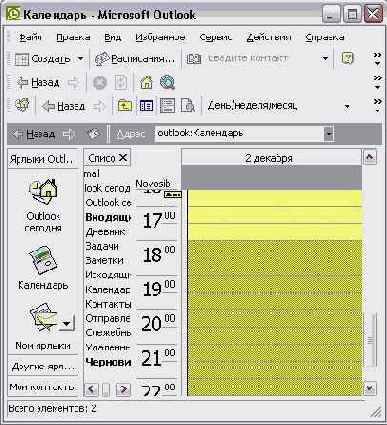Viewport: 387px width, 425px height.
Task: Click the Outlook bar scroll-down arrow
Action: coord(67,323)
